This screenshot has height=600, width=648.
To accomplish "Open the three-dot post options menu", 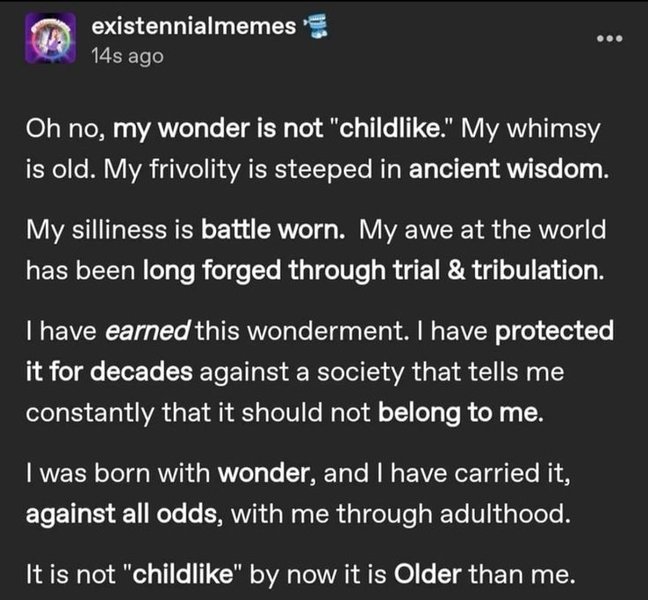I will 610,38.
